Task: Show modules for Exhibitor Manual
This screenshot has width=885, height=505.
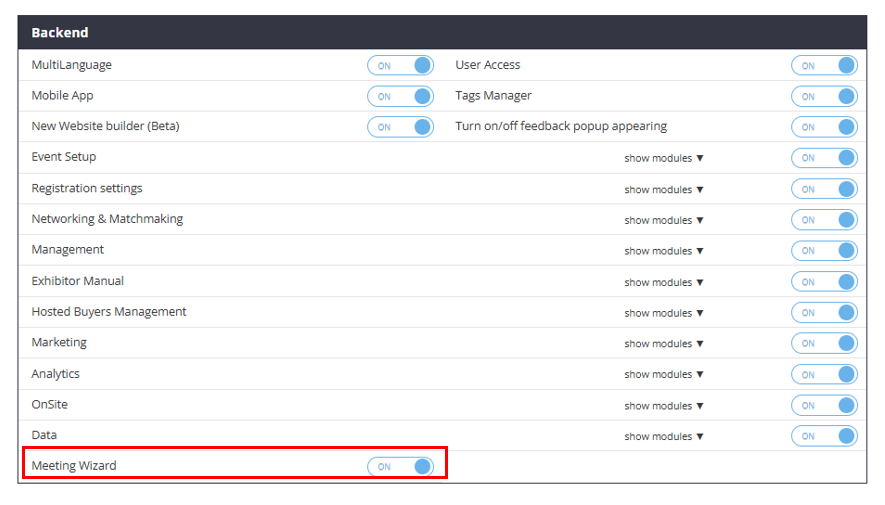Action: point(664,282)
